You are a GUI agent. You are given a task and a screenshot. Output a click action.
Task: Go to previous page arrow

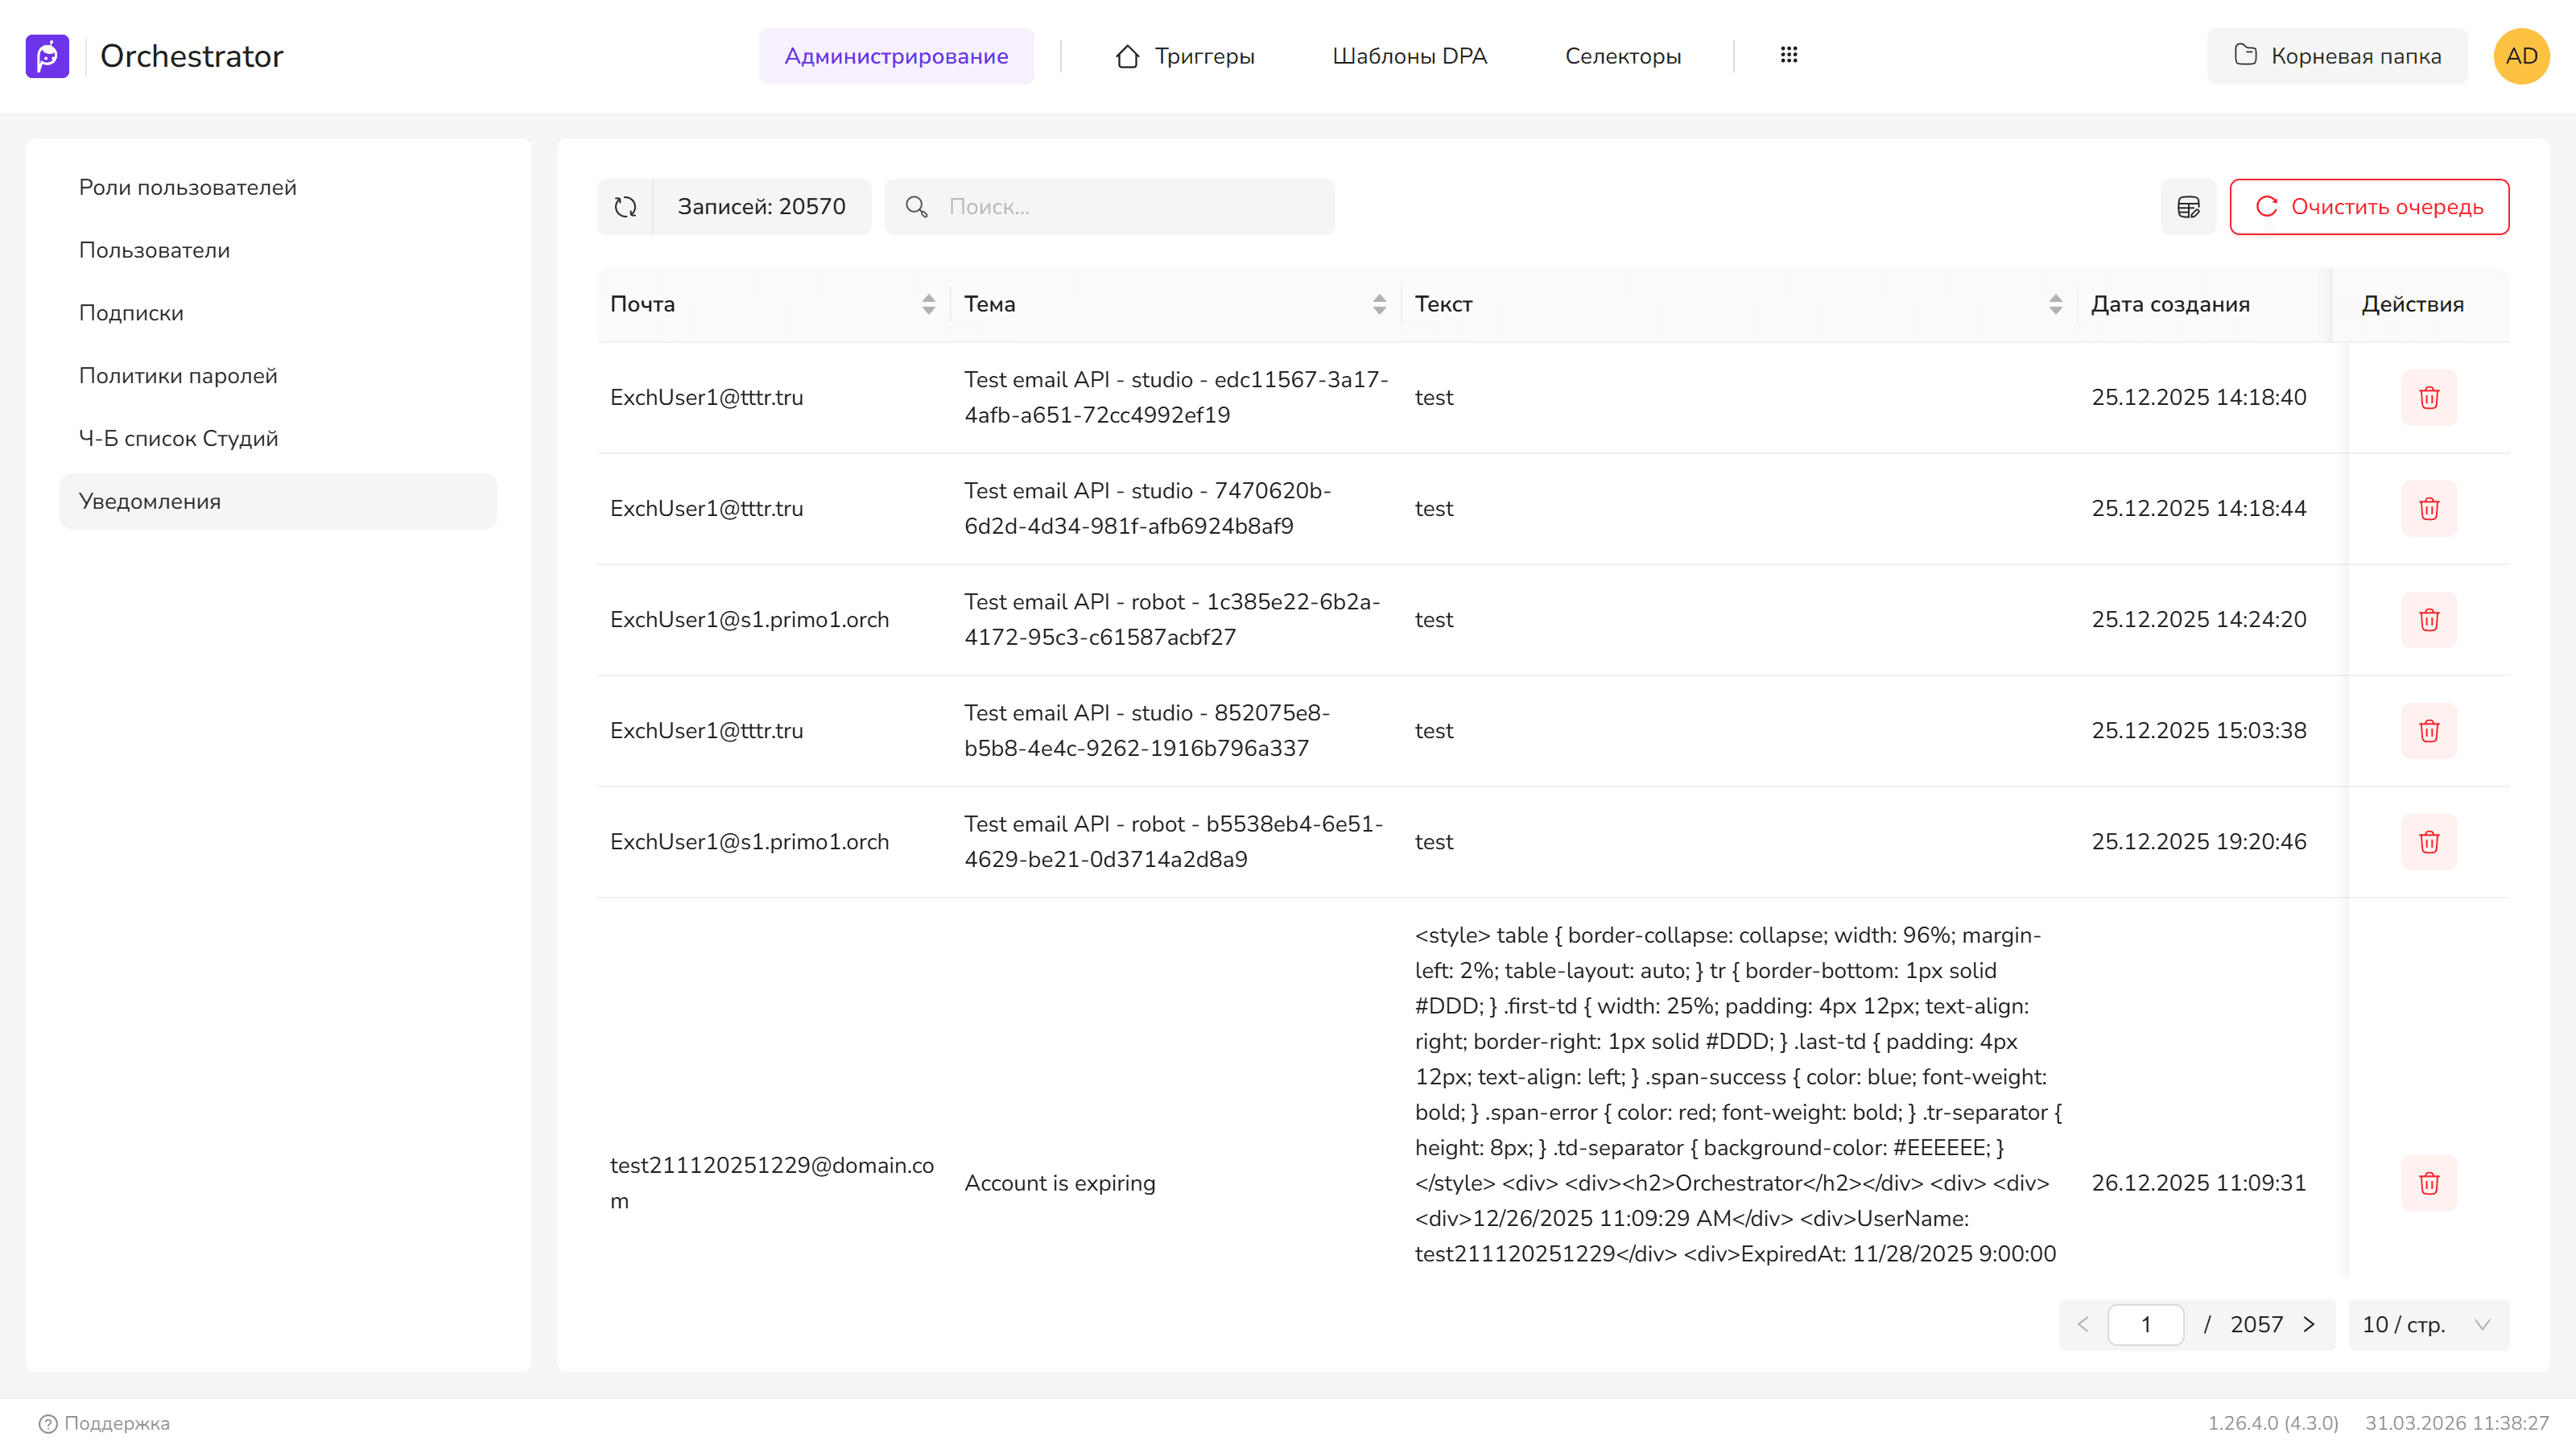2083,1325
